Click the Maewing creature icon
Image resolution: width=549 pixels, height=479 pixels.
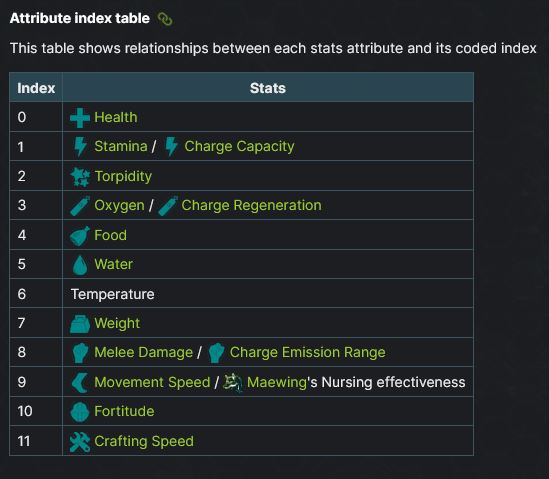pyautogui.click(x=233, y=382)
